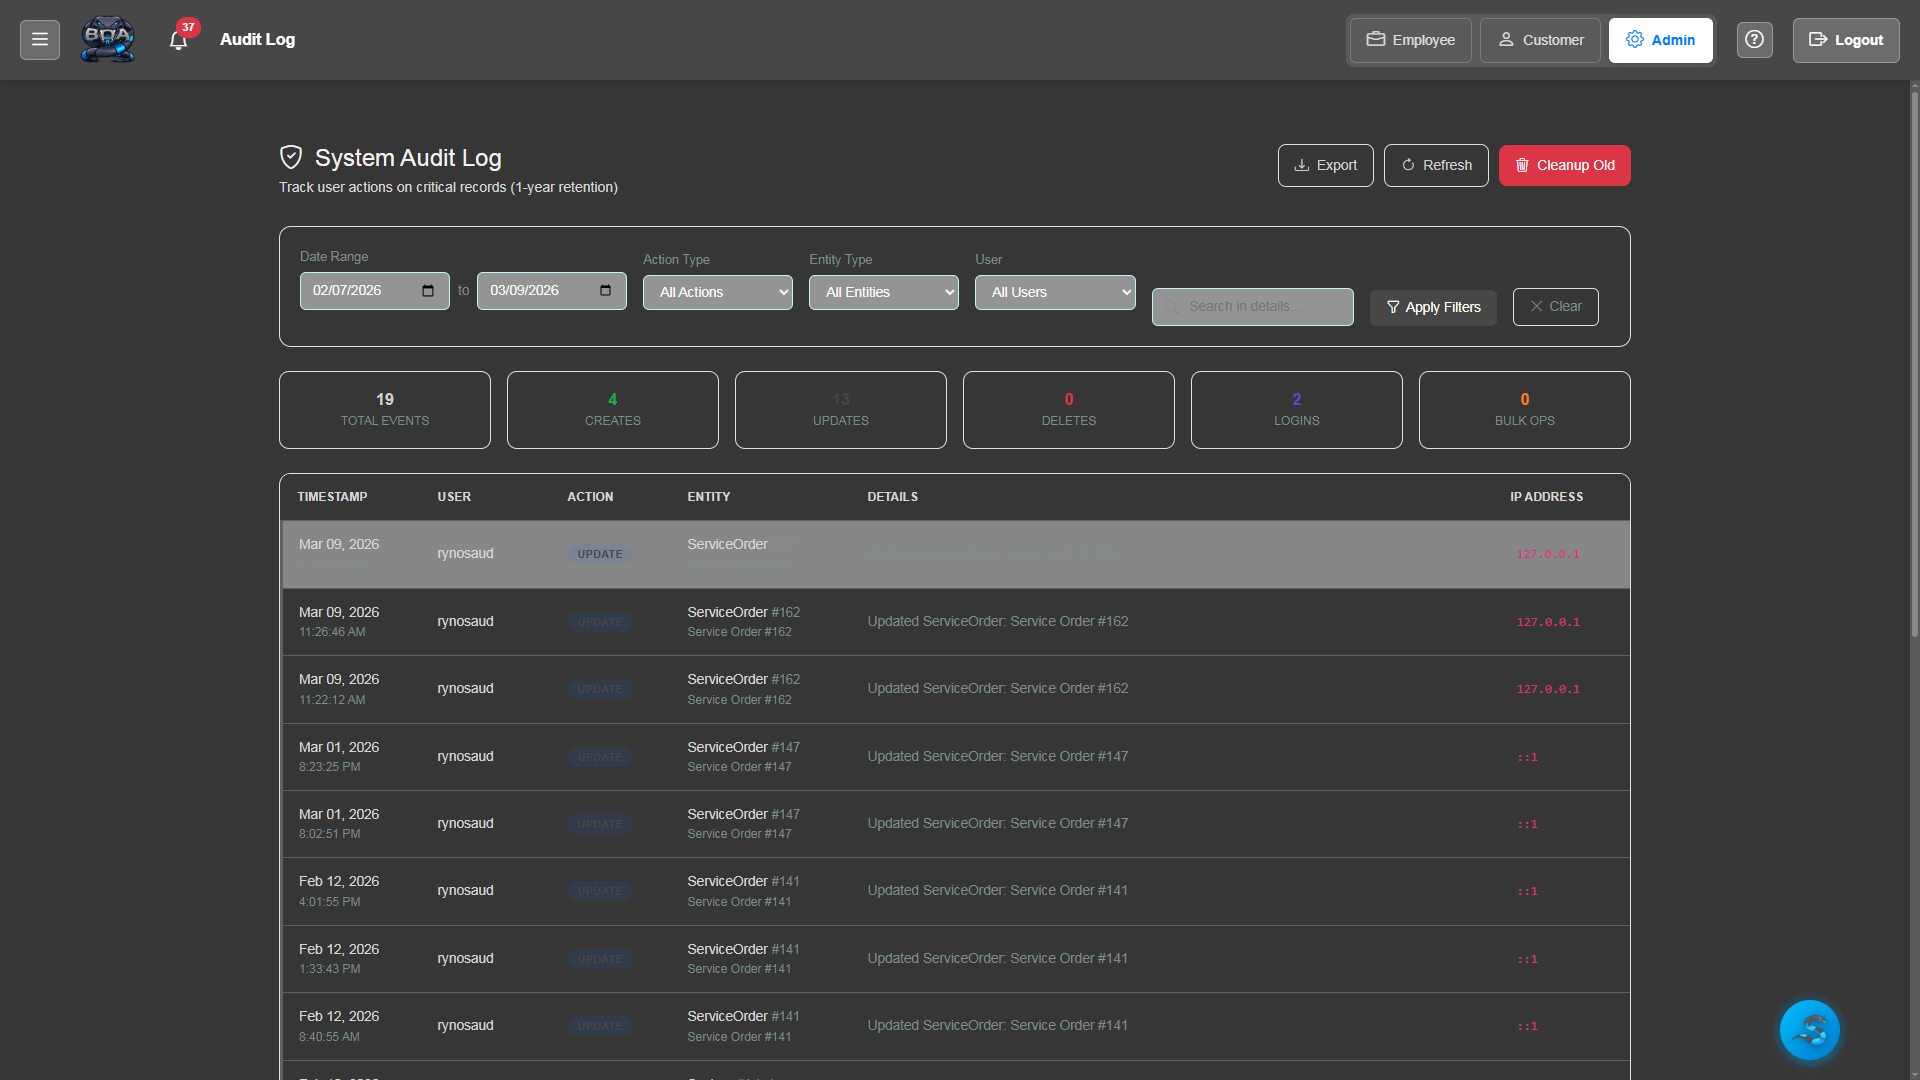Switch to the Customer view
Viewport: 1920px width, 1080px height.
coord(1539,40)
